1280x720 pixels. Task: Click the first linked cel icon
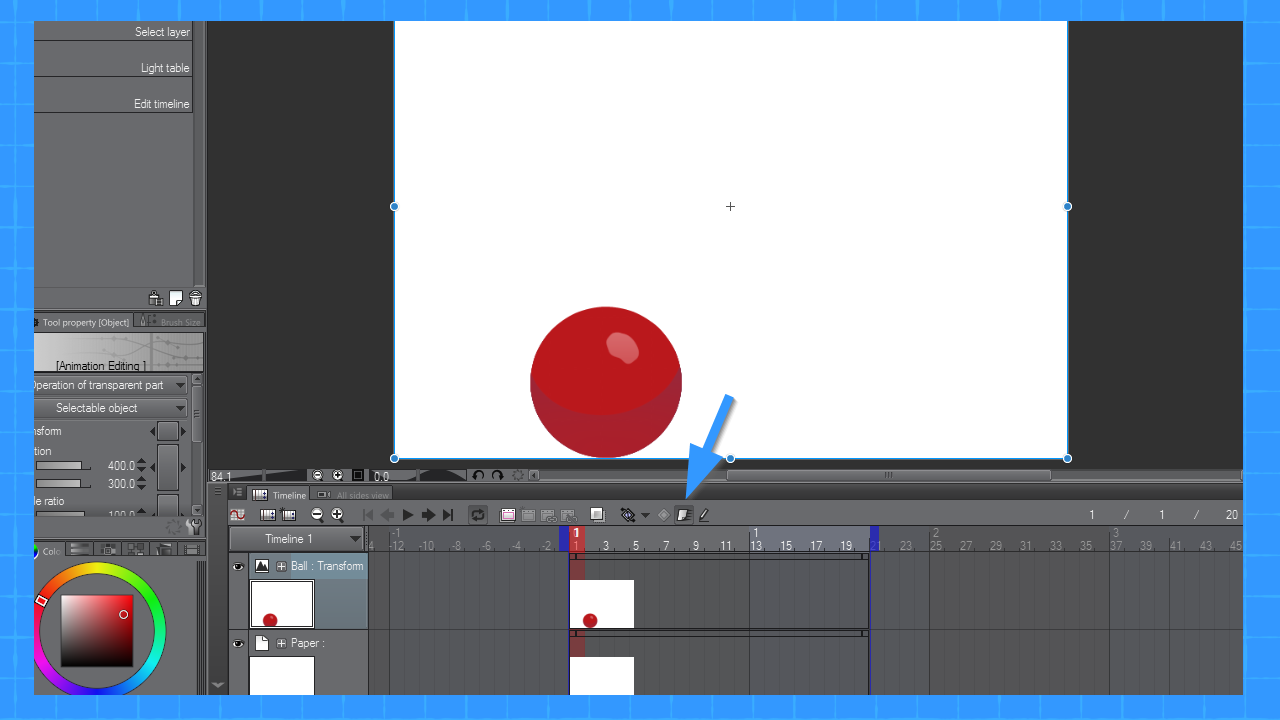point(548,515)
